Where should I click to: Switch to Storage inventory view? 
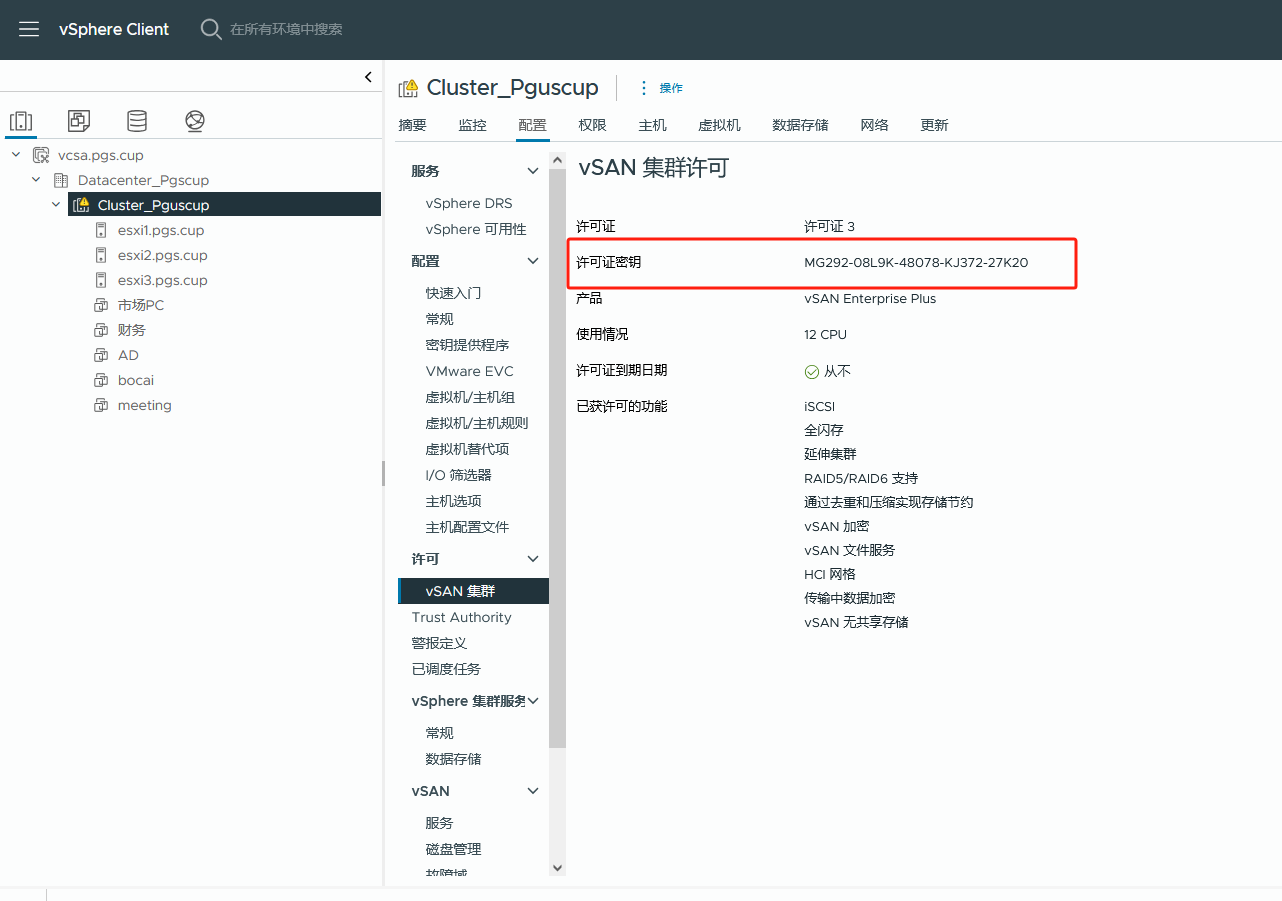tap(137, 121)
